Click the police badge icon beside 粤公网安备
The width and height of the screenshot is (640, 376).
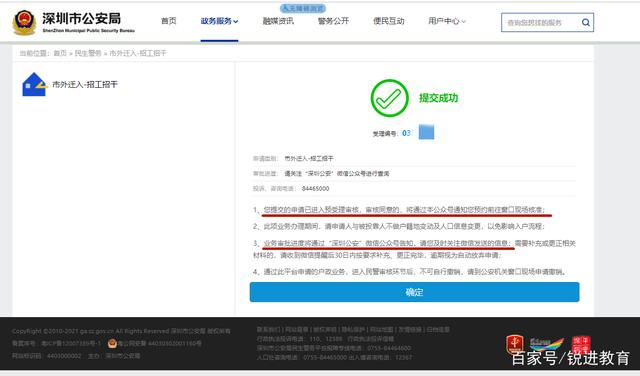[112, 344]
